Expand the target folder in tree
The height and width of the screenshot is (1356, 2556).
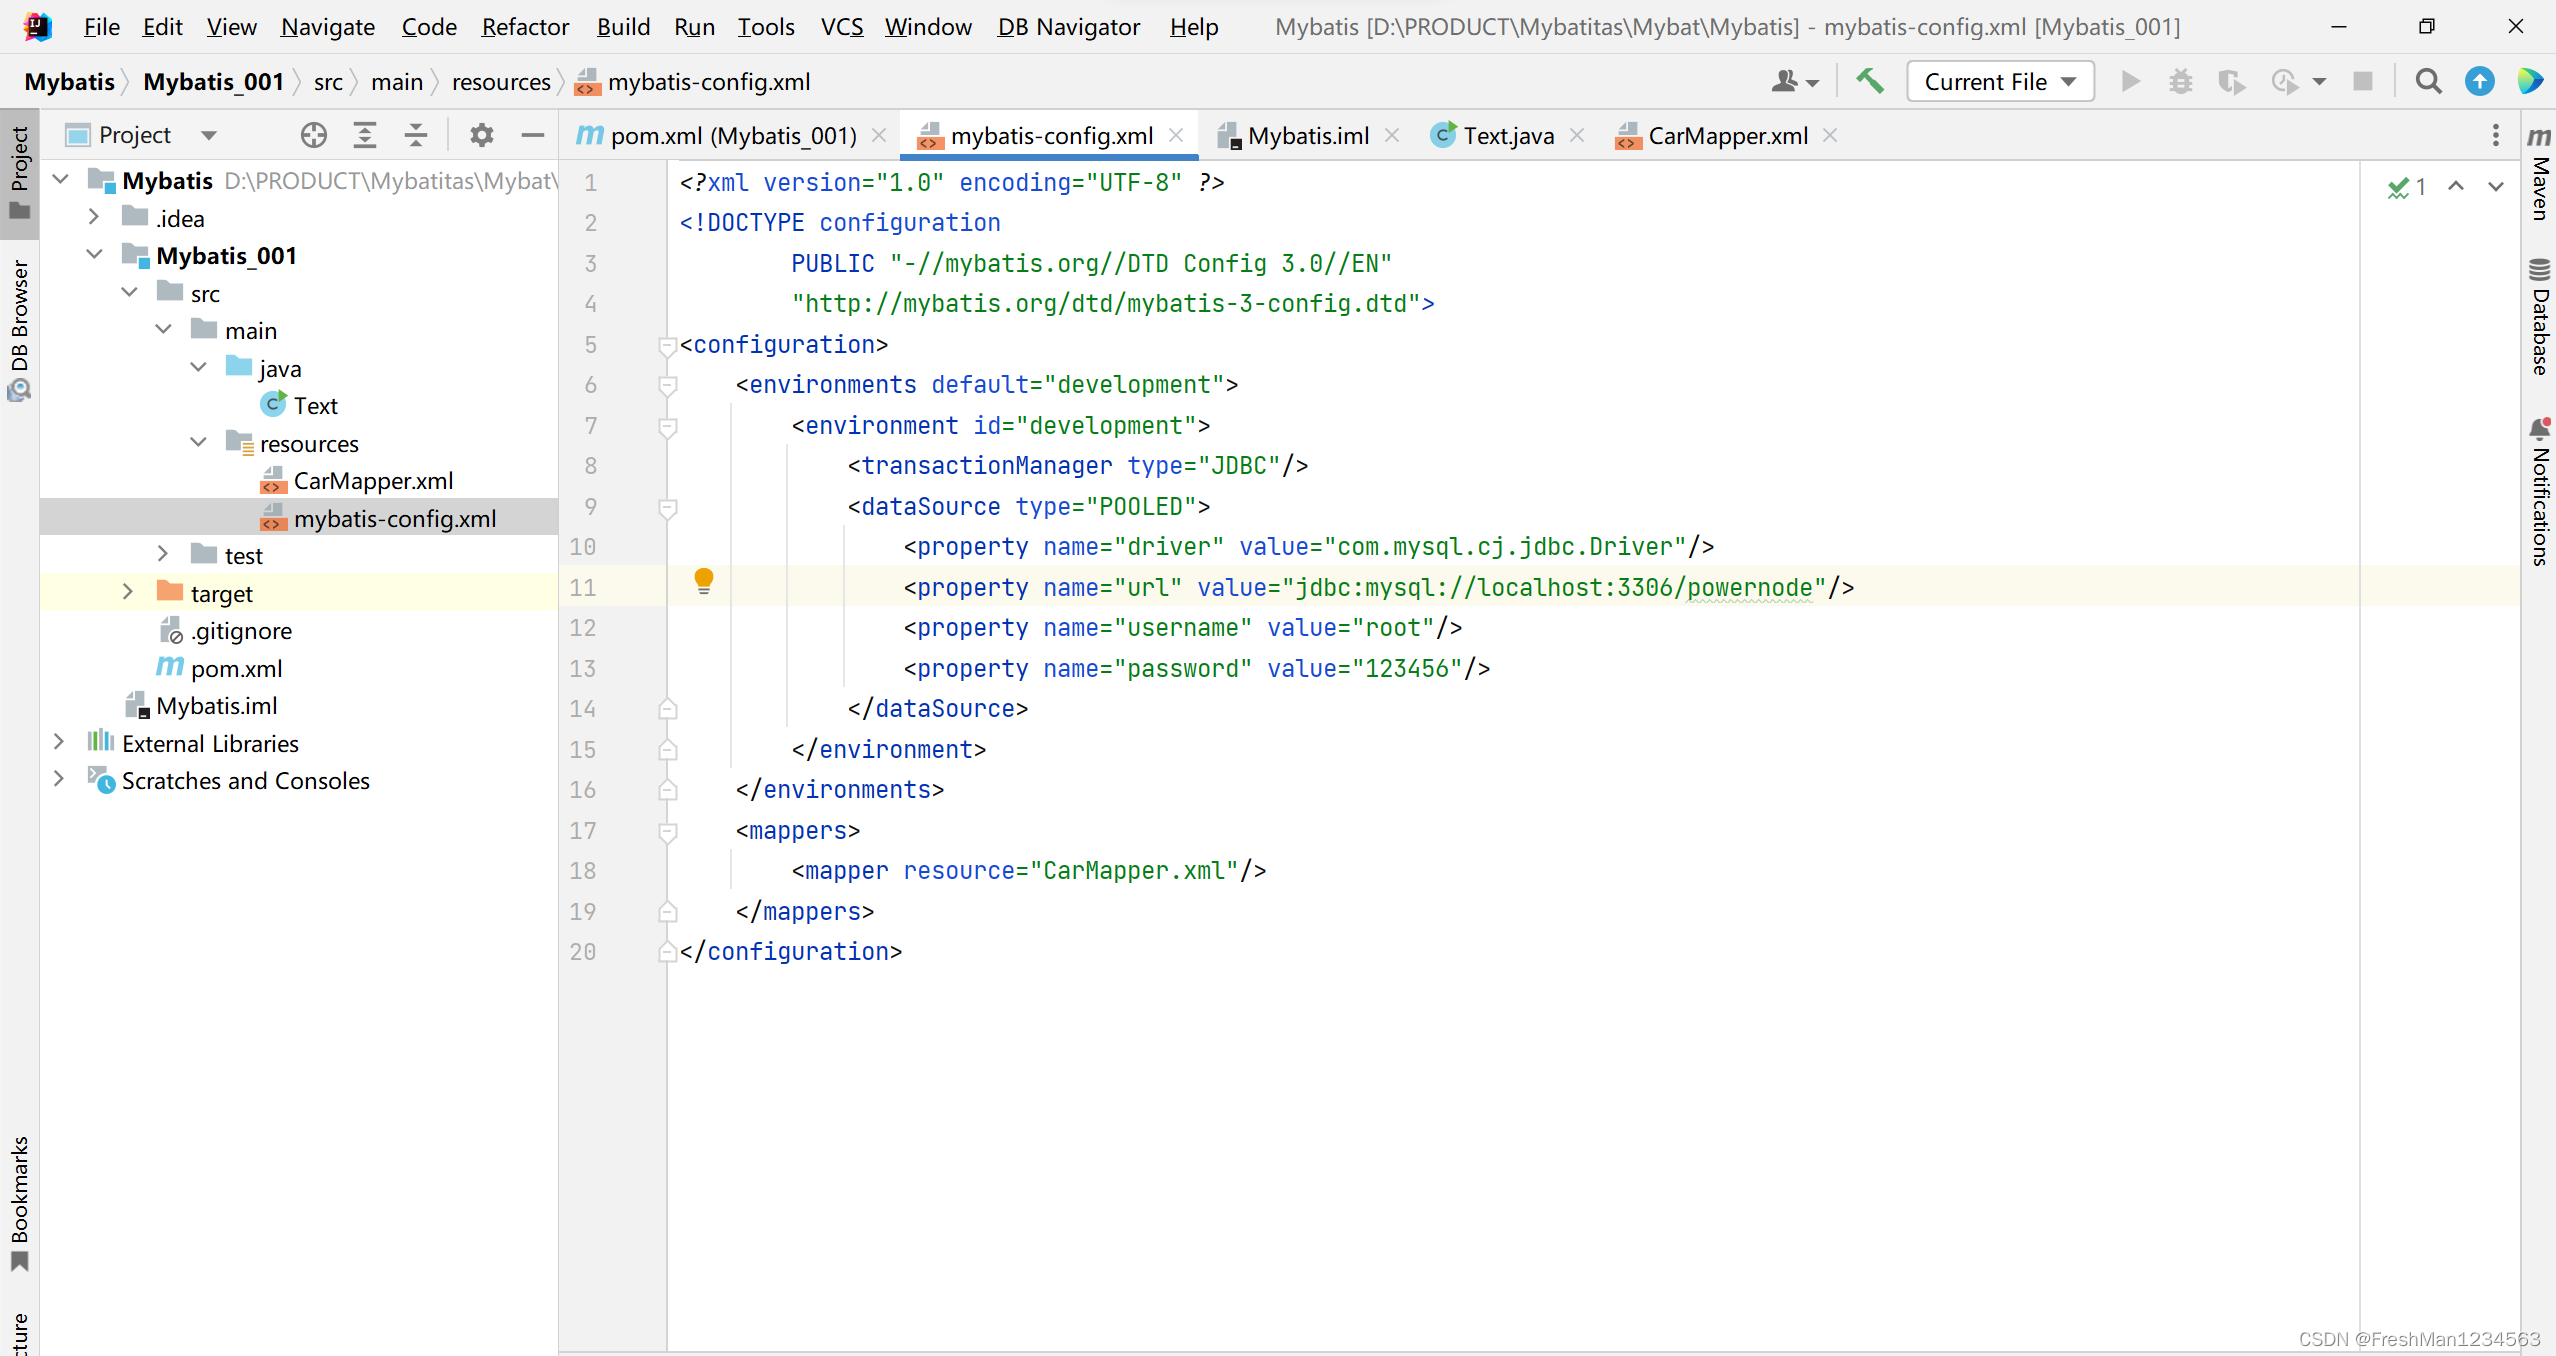tap(128, 592)
